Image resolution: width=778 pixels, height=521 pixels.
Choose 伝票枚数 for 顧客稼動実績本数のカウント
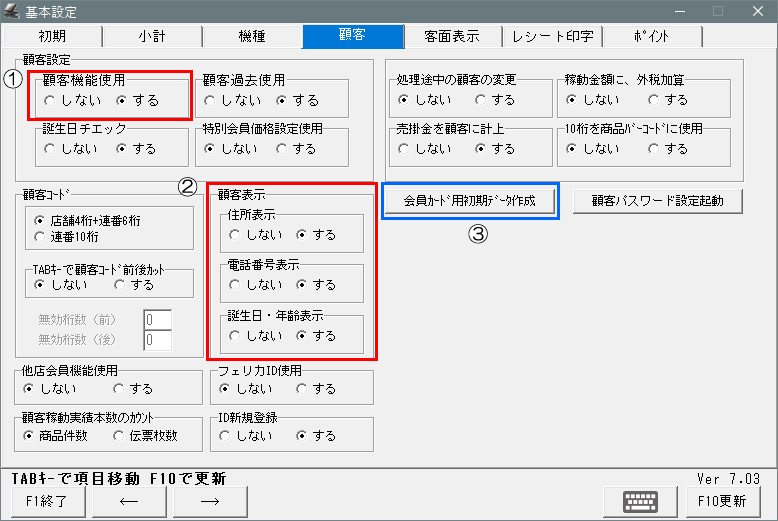pos(120,436)
